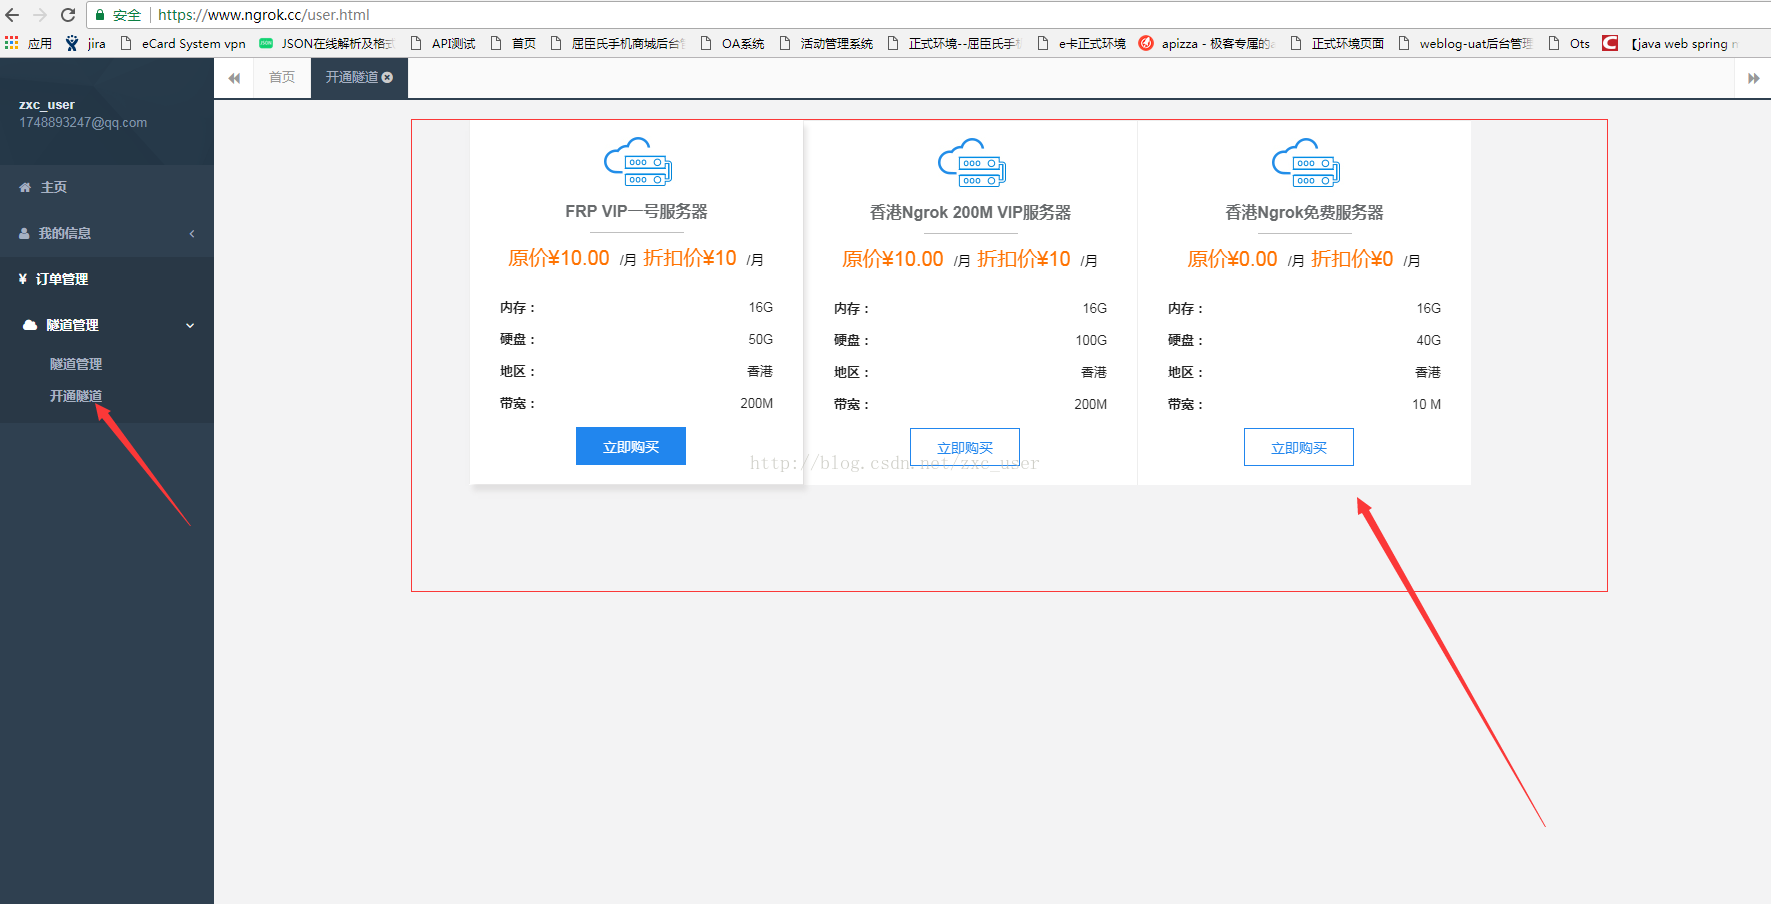Click the zxc_user username

[47, 104]
